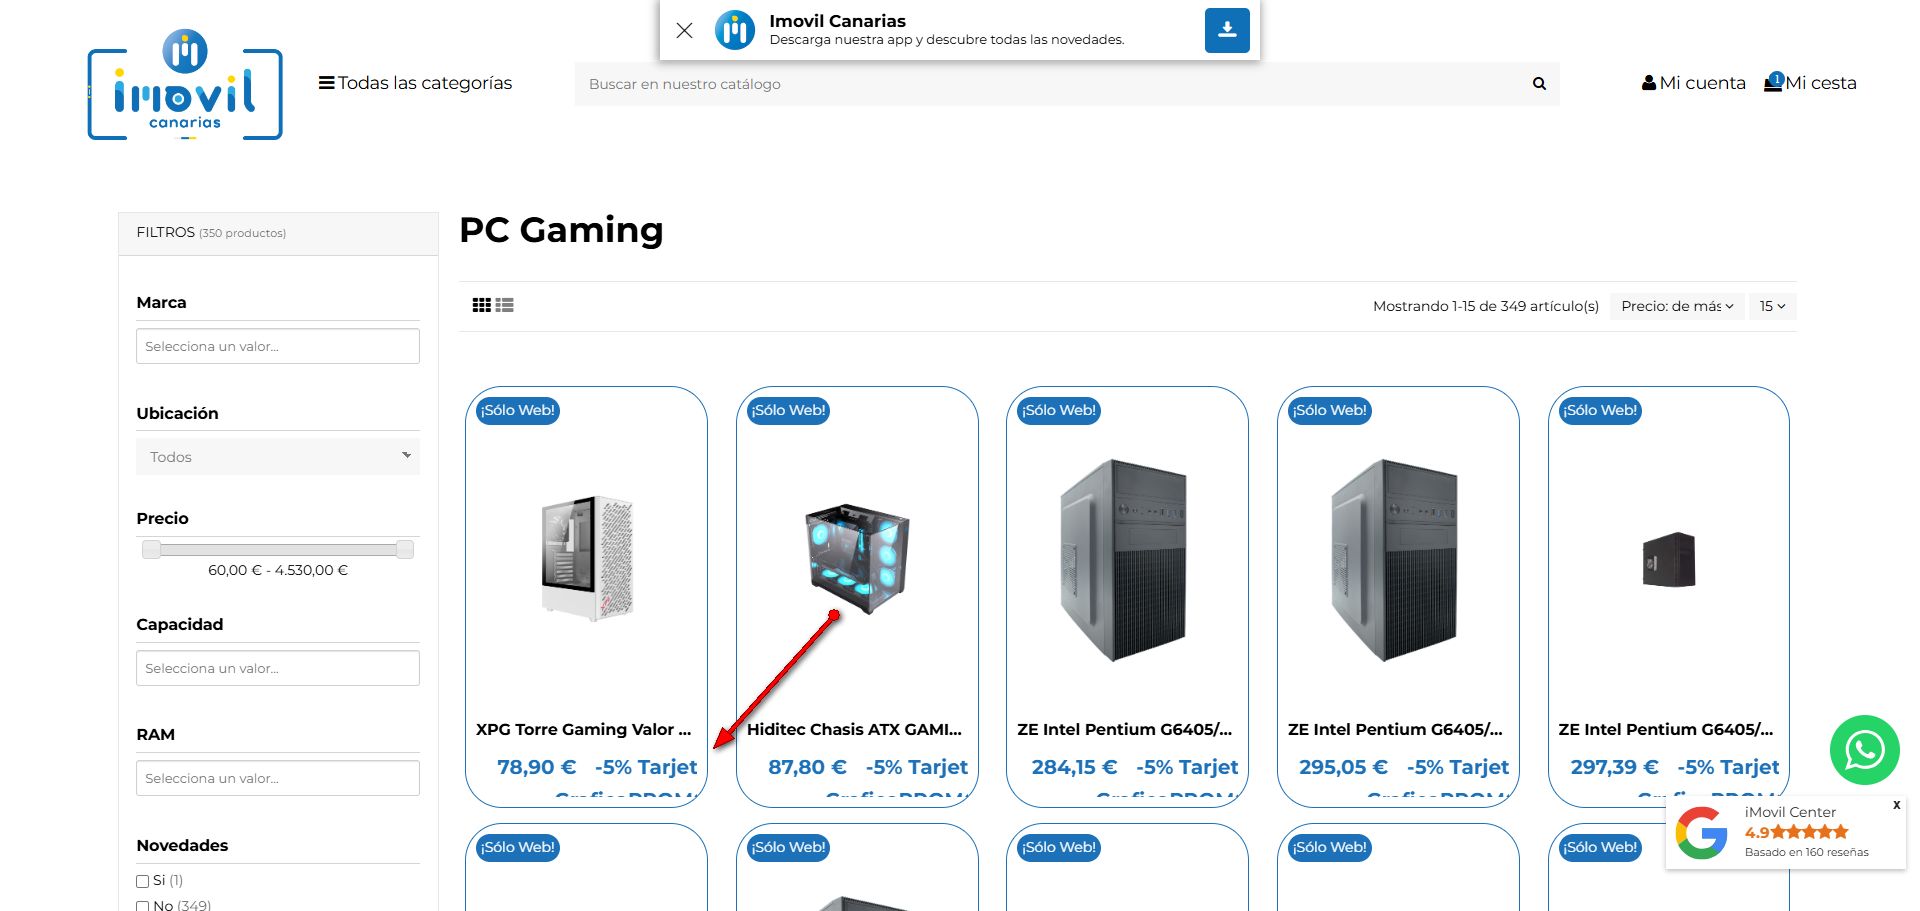
Task: Check the Novedades No checkbox
Action: pyautogui.click(x=142, y=906)
